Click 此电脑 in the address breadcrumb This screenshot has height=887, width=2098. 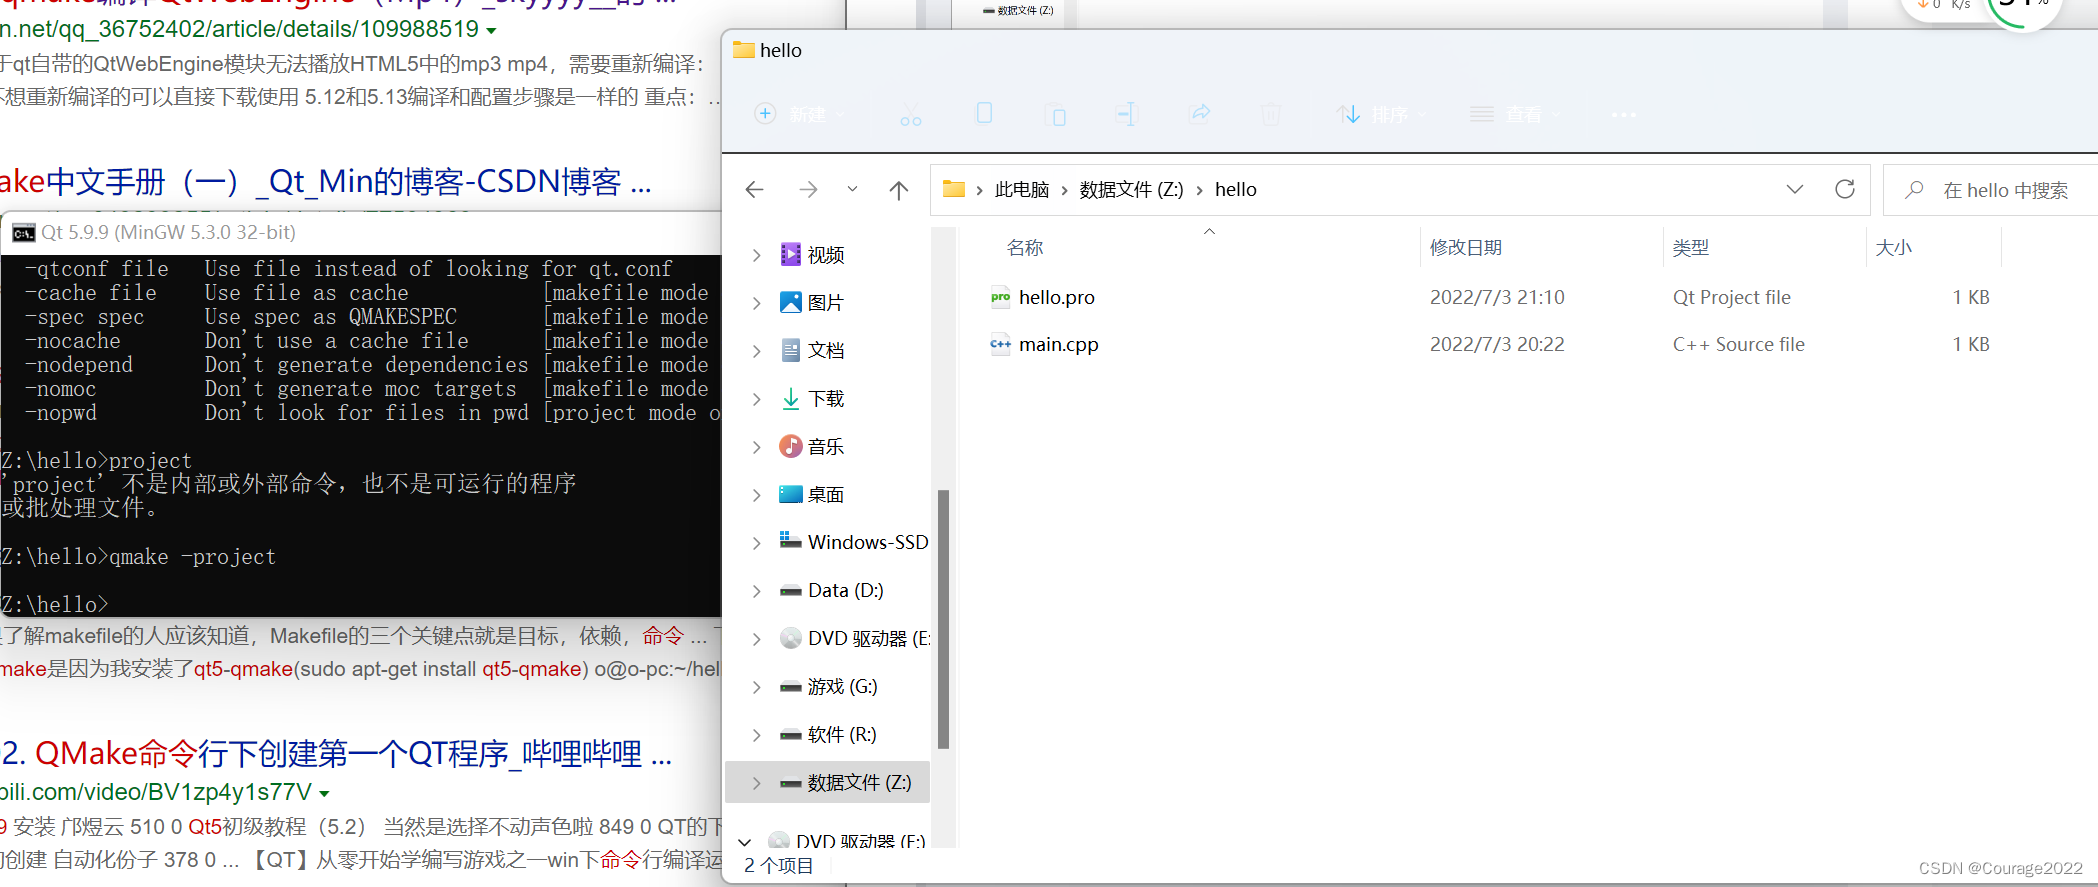(1021, 189)
